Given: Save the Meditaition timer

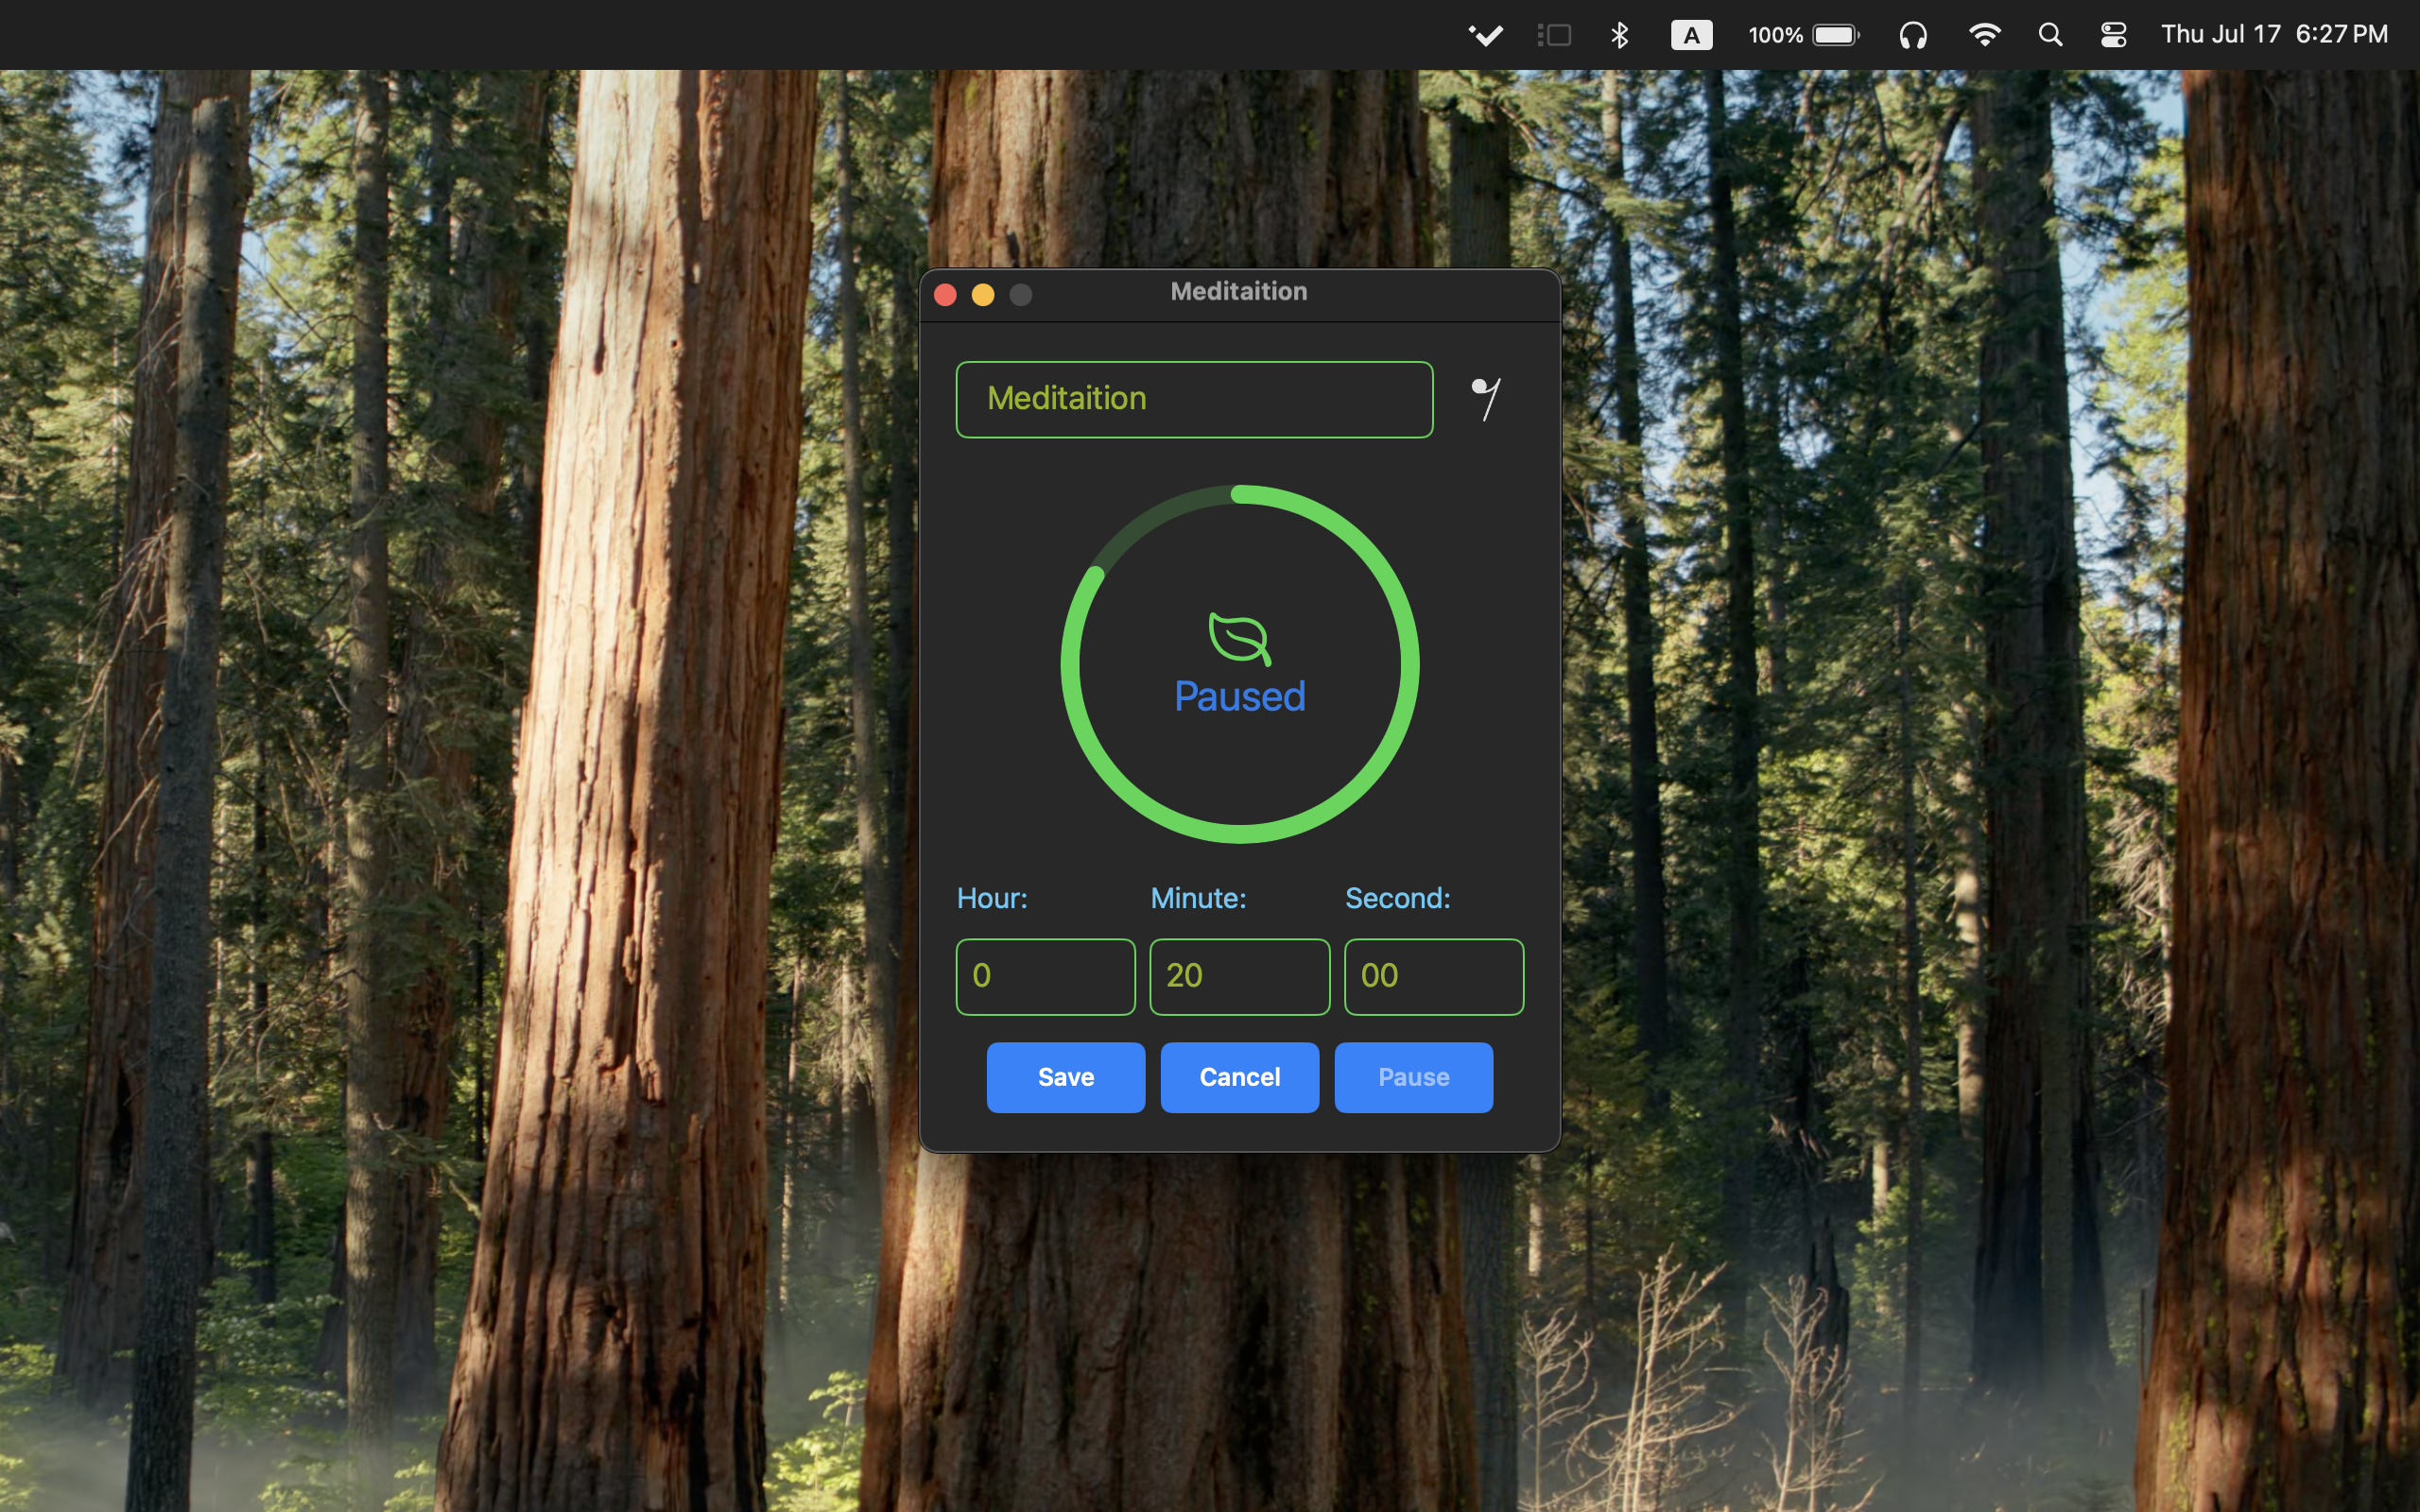Looking at the screenshot, I should point(1066,1077).
